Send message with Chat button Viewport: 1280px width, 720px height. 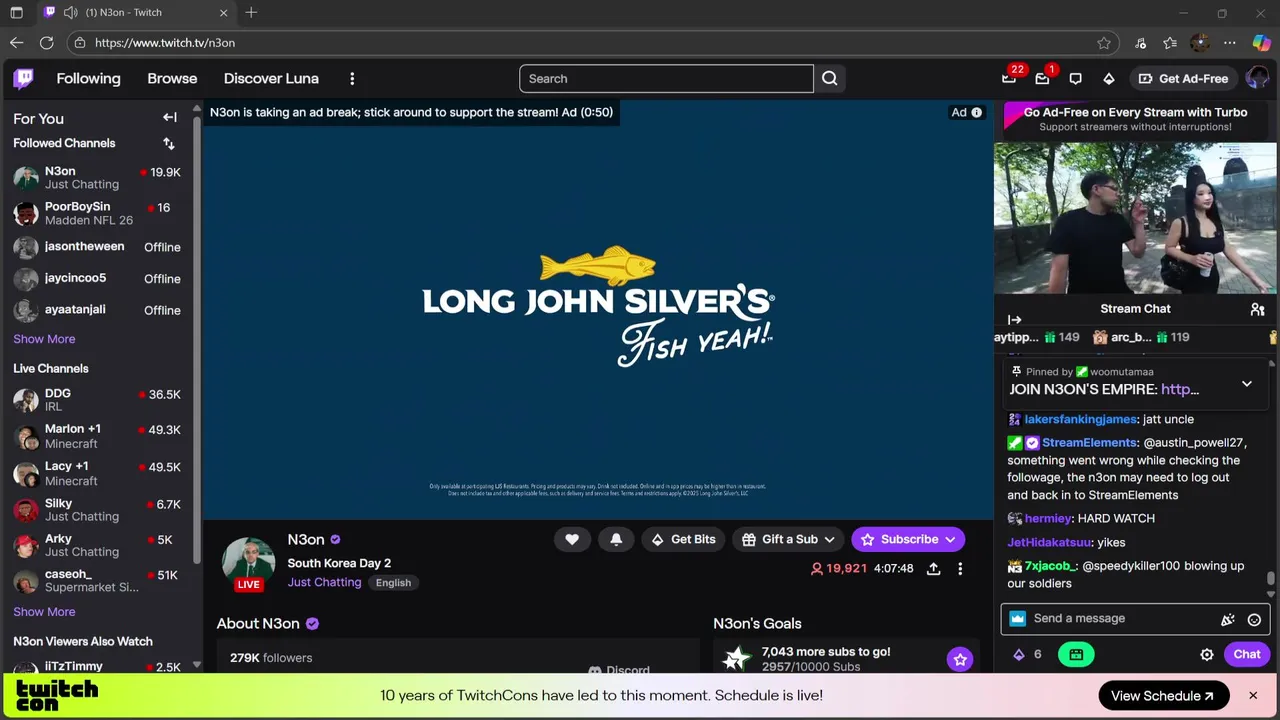pyautogui.click(x=1247, y=655)
